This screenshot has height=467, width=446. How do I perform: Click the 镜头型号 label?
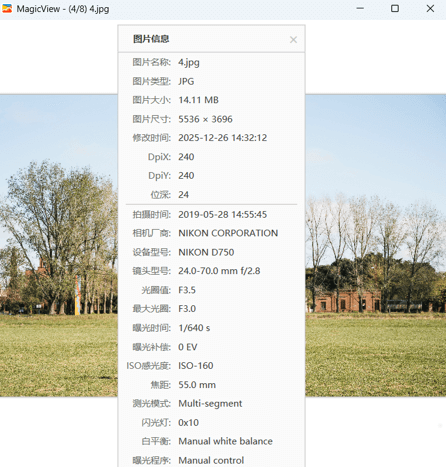(152, 271)
